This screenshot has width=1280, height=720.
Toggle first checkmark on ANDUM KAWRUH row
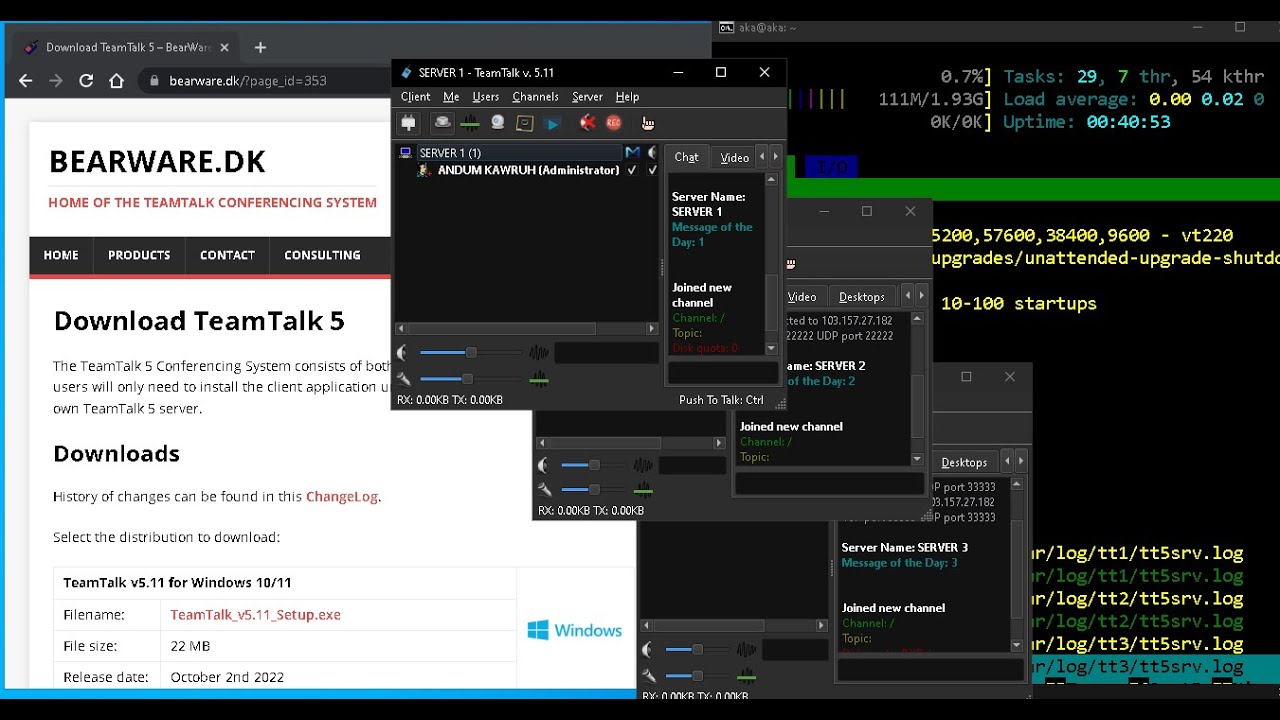pos(632,170)
